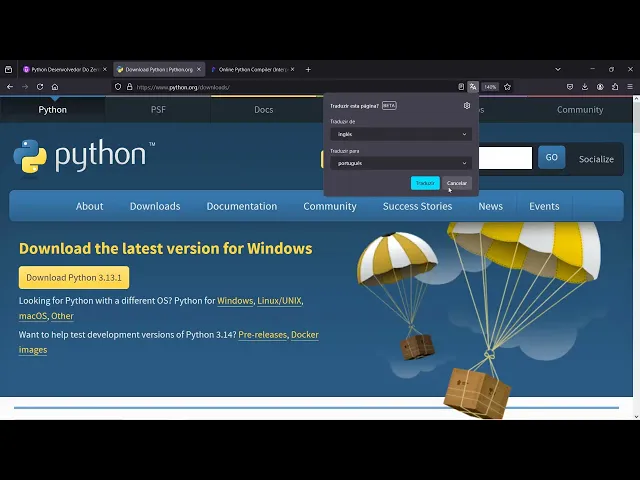Open the Success Stories navigation item

(x=417, y=206)
